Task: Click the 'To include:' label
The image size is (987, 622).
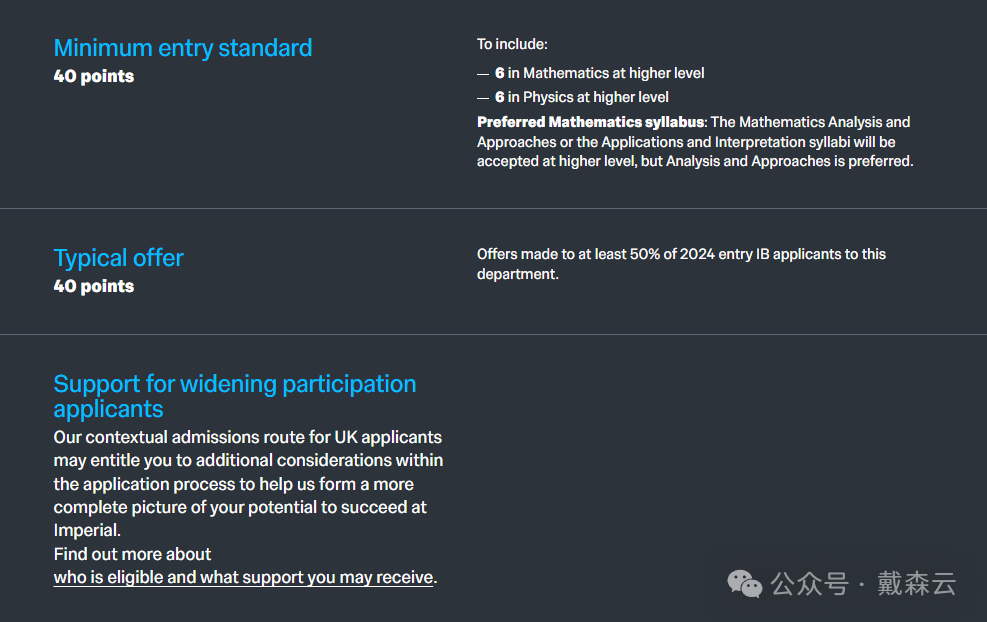Action: pyautogui.click(x=512, y=44)
